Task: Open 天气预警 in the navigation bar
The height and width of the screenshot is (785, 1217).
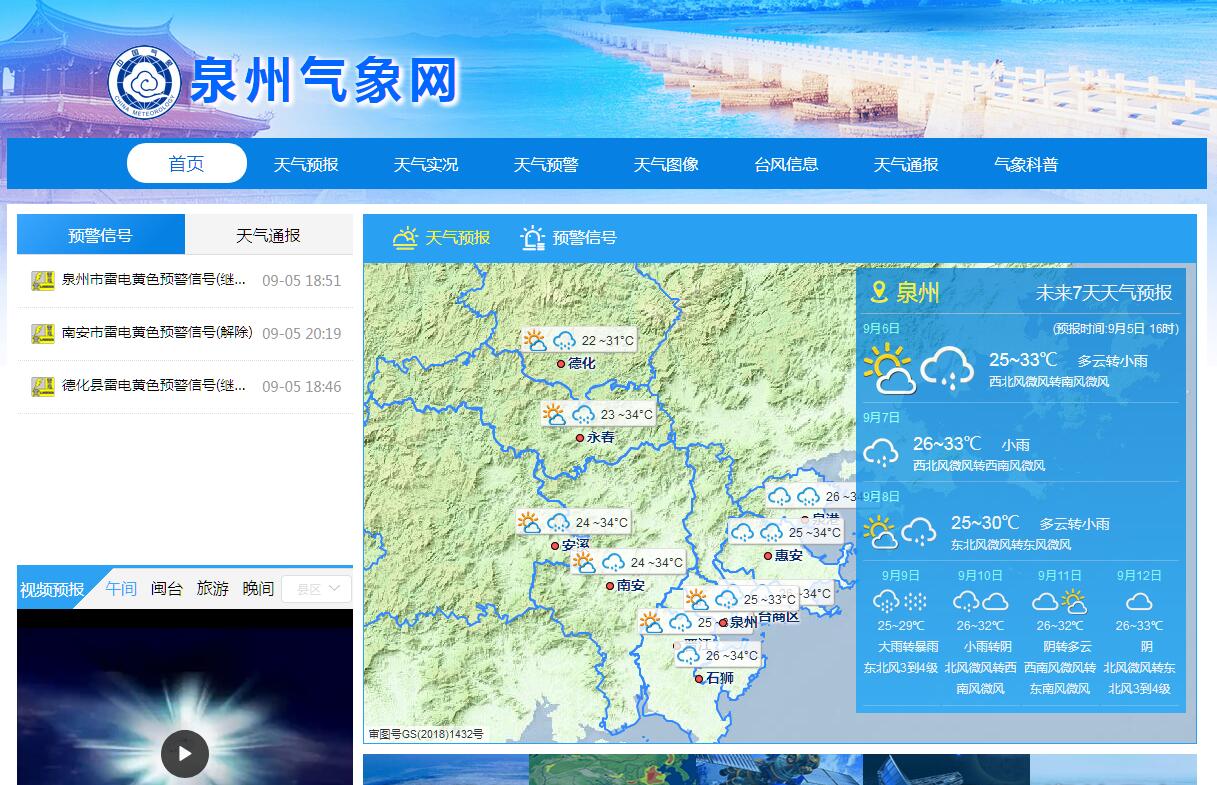Action: pos(546,164)
